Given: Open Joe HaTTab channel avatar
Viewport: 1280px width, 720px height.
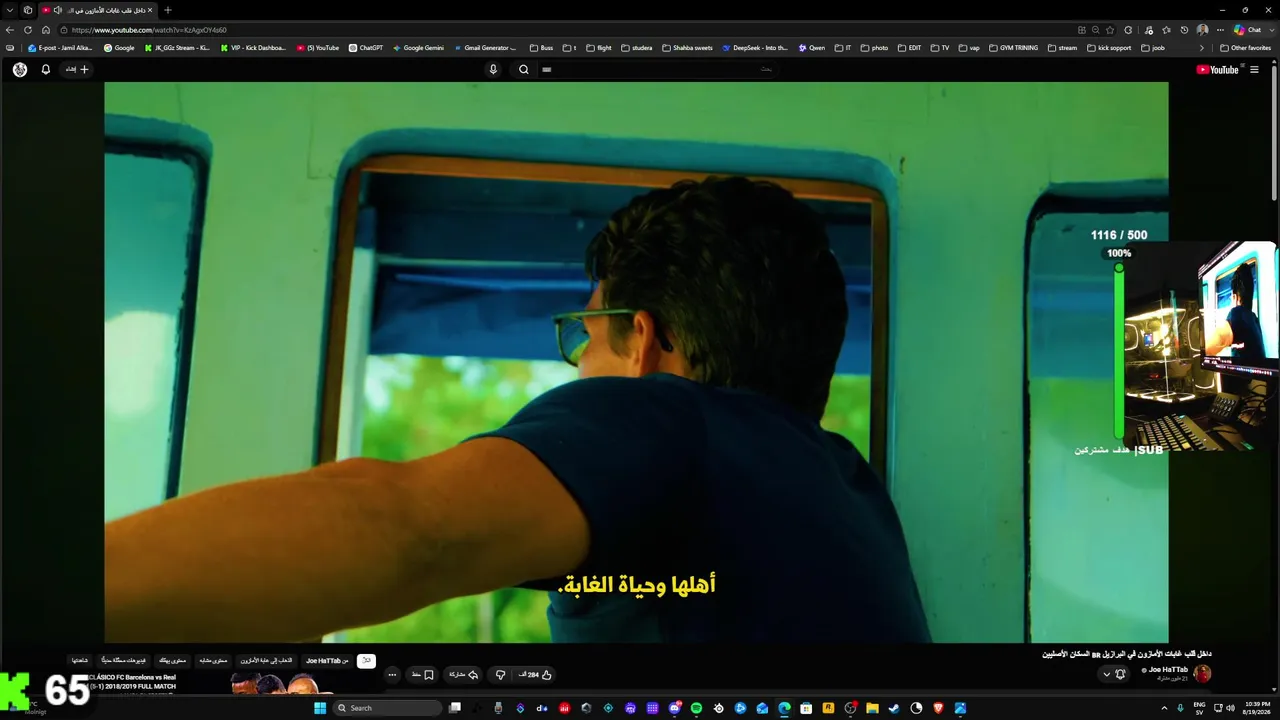Looking at the screenshot, I should click(x=1202, y=674).
